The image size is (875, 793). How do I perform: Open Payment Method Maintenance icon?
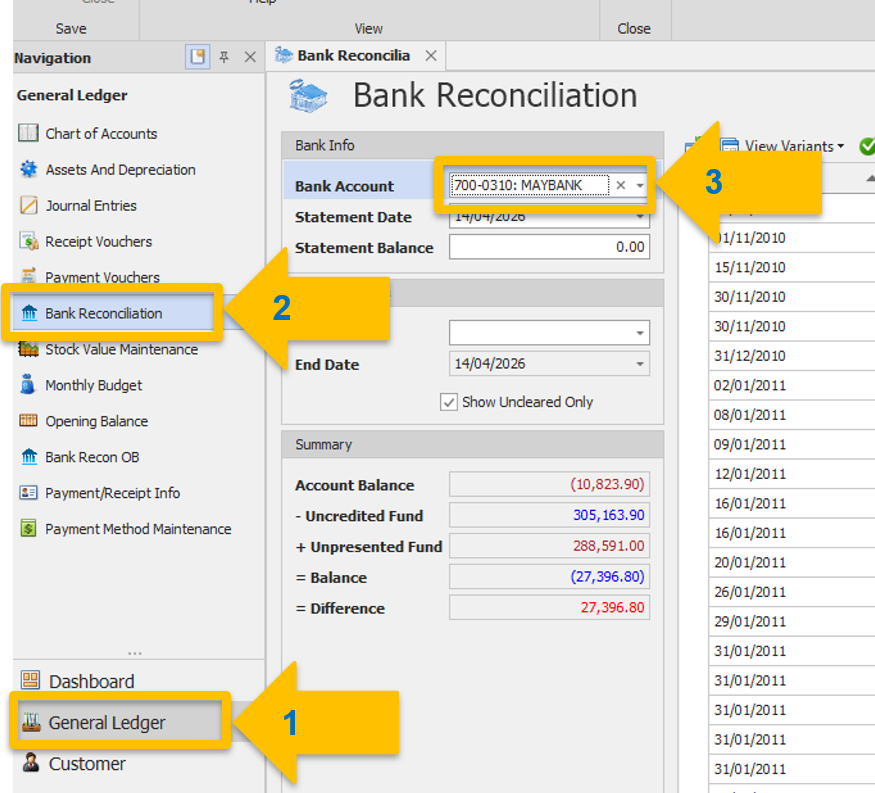(28, 528)
